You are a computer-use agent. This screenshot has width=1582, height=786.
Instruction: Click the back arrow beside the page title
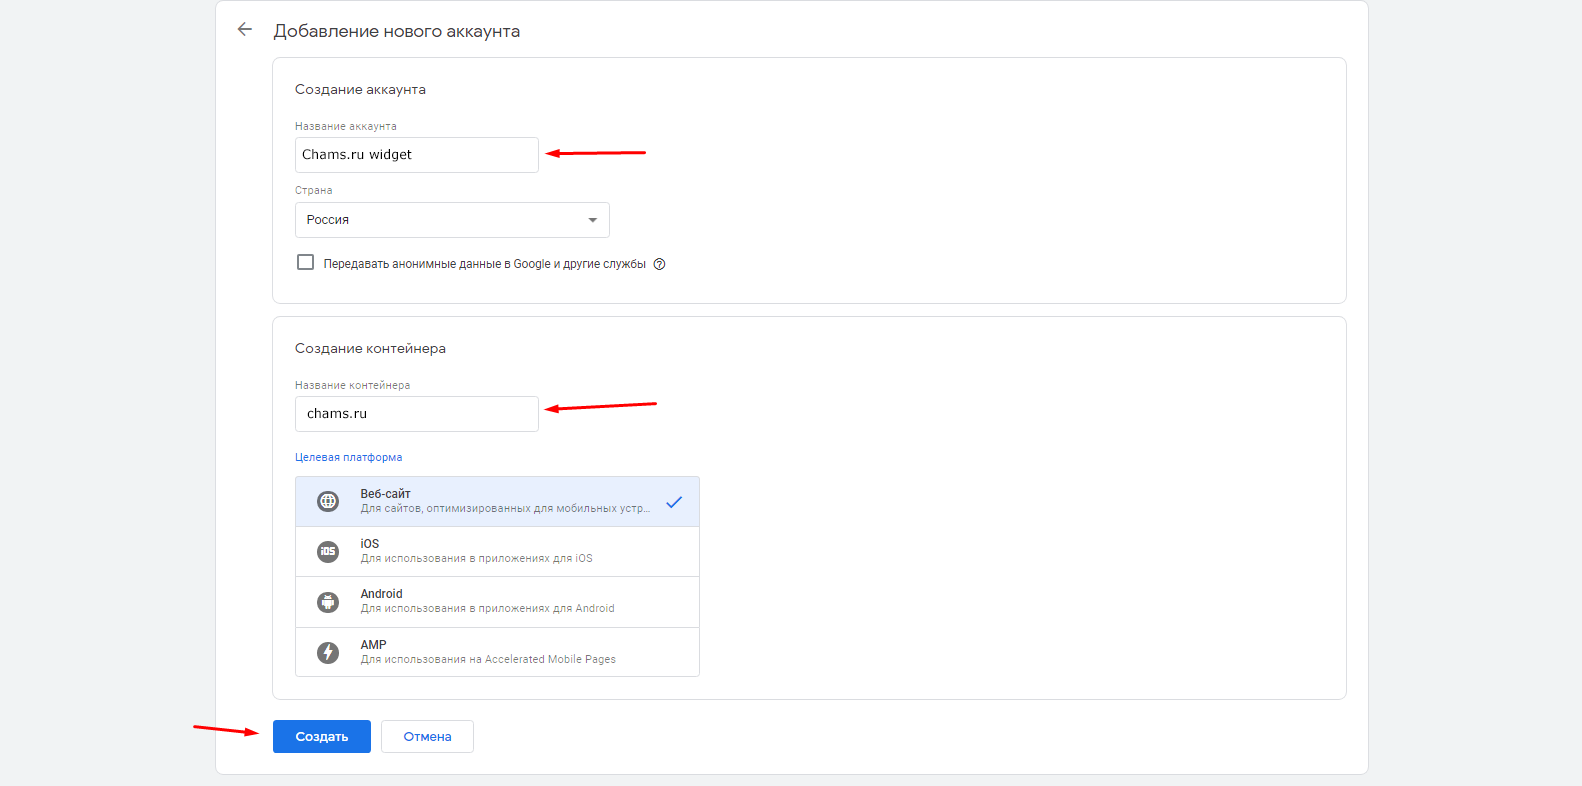245,30
